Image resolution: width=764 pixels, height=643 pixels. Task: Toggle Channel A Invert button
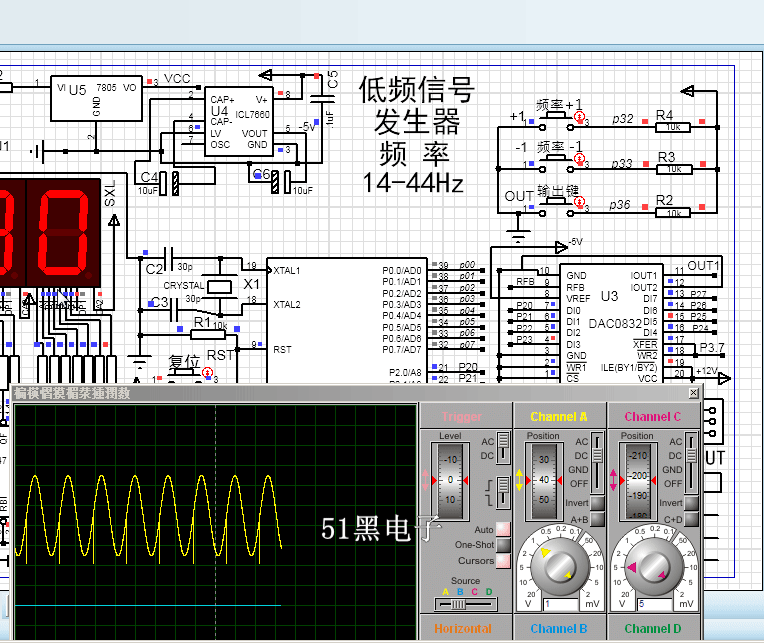click(597, 503)
